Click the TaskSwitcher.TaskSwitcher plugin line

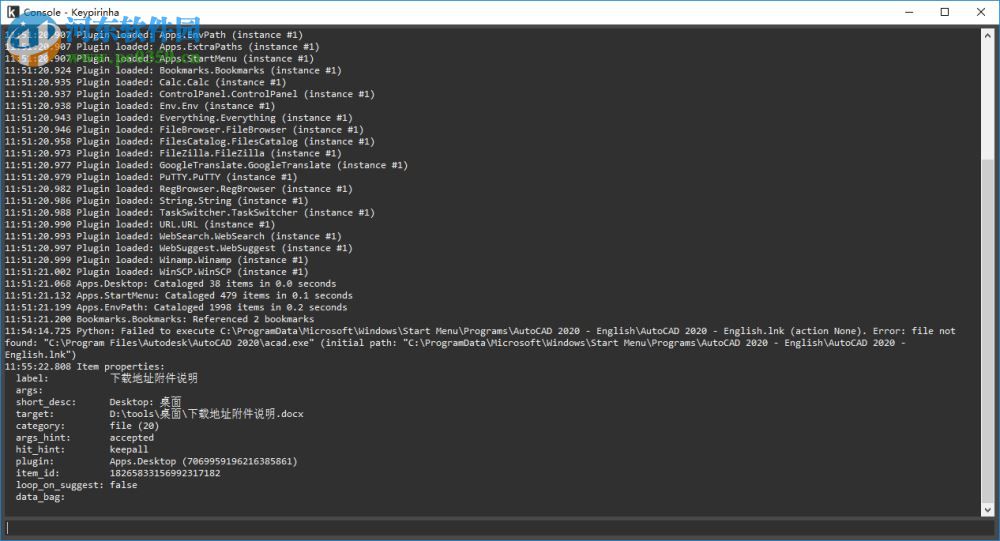click(189, 212)
